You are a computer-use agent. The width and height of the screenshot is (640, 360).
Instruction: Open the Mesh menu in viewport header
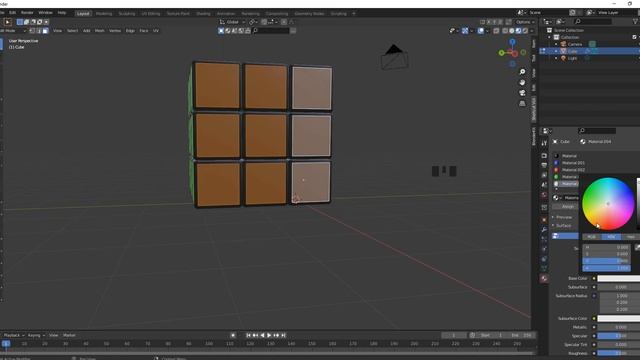pyautogui.click(x=100, y=31)
